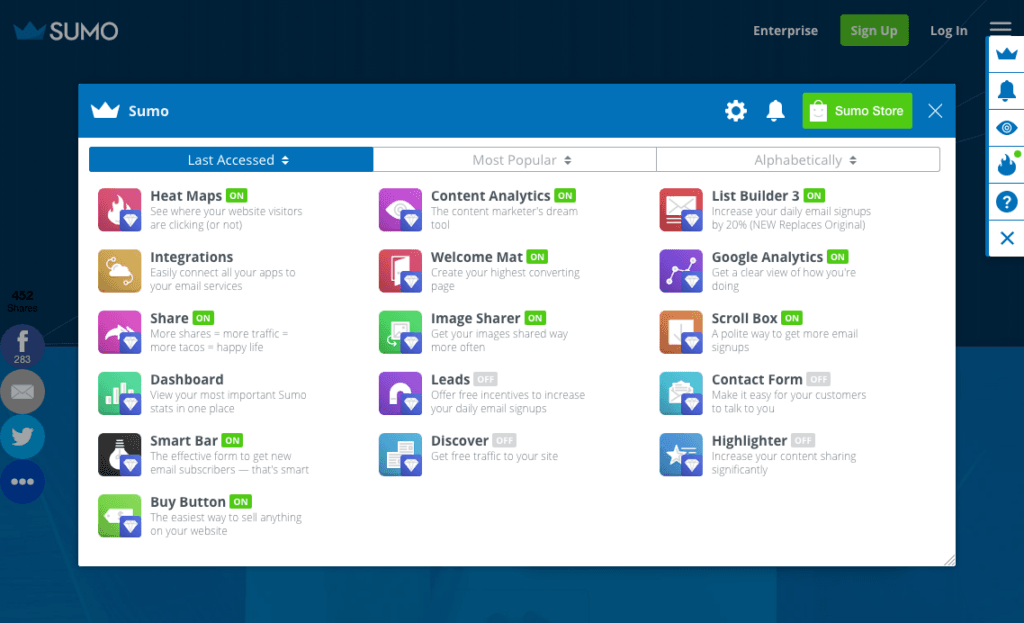Screen dimensions: 1024x623
Task: Toggle Leads OFF badge
Action: pyautogui.click(x=485, y=379)
